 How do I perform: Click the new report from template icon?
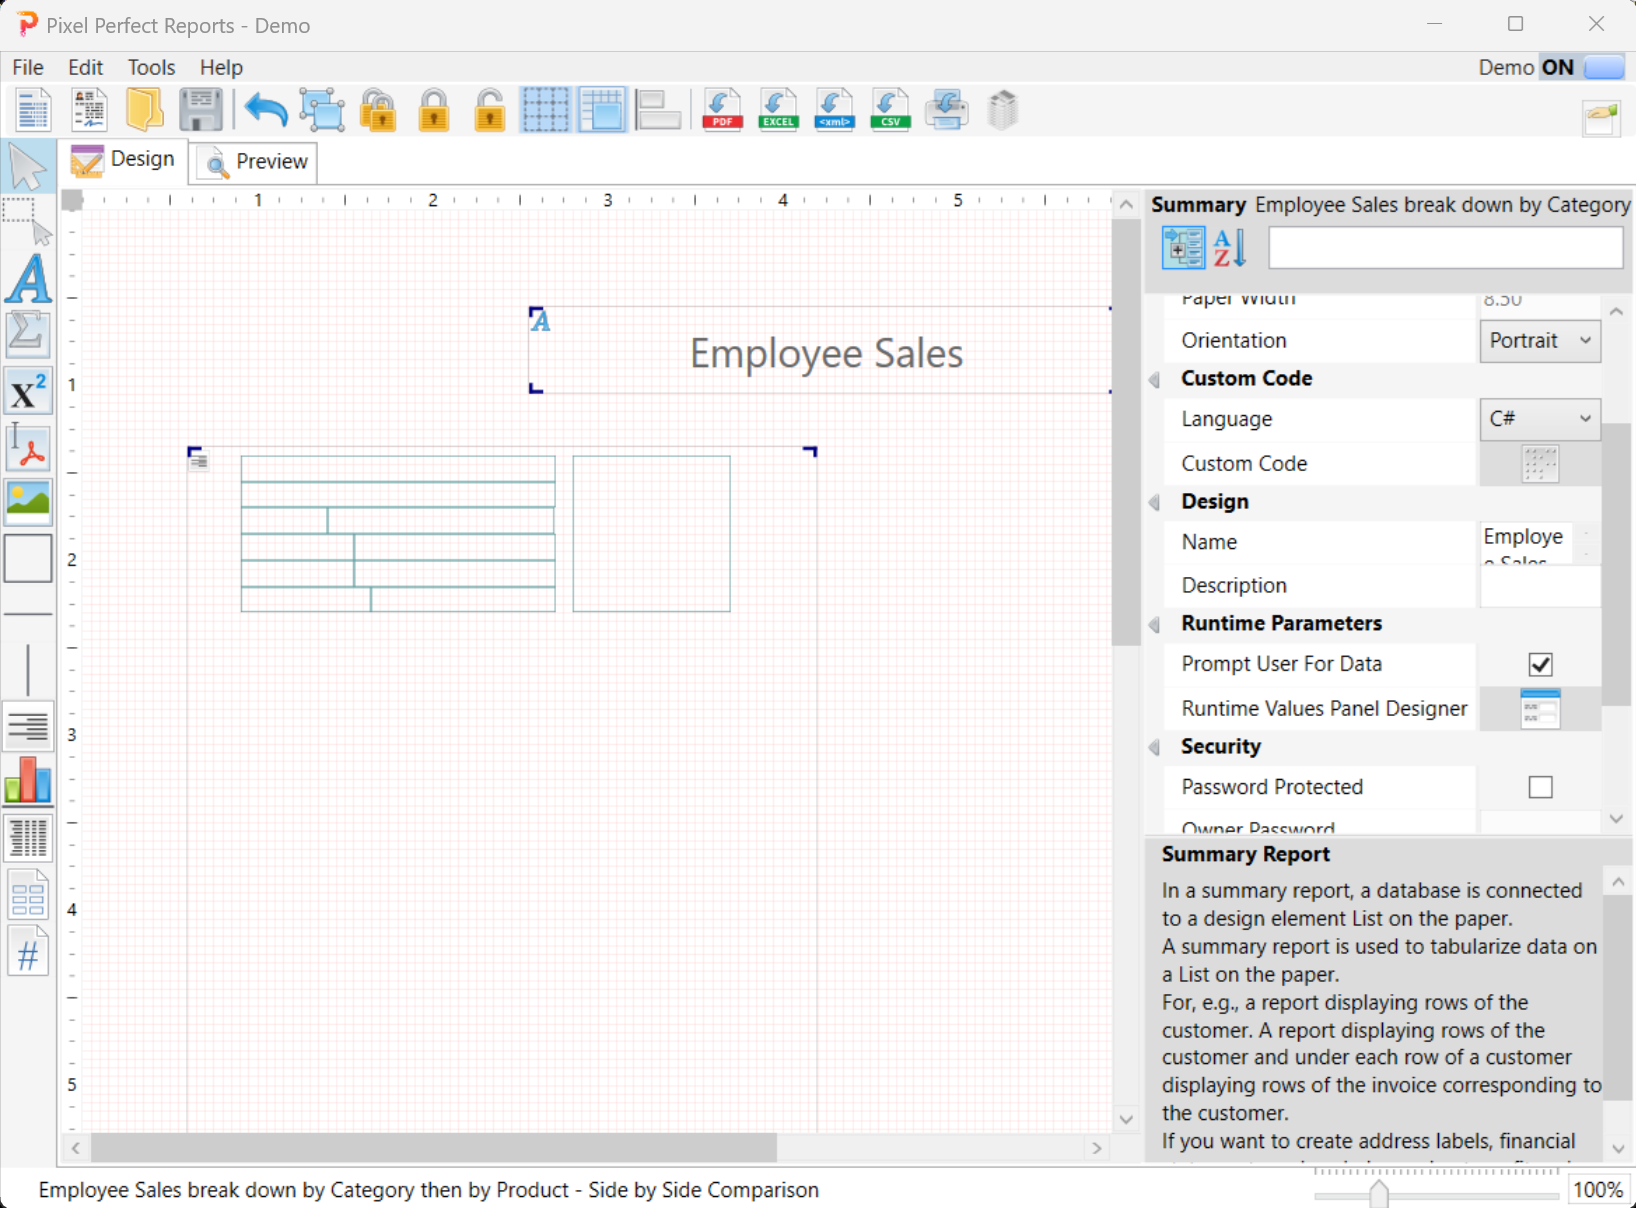pos(89,110)
